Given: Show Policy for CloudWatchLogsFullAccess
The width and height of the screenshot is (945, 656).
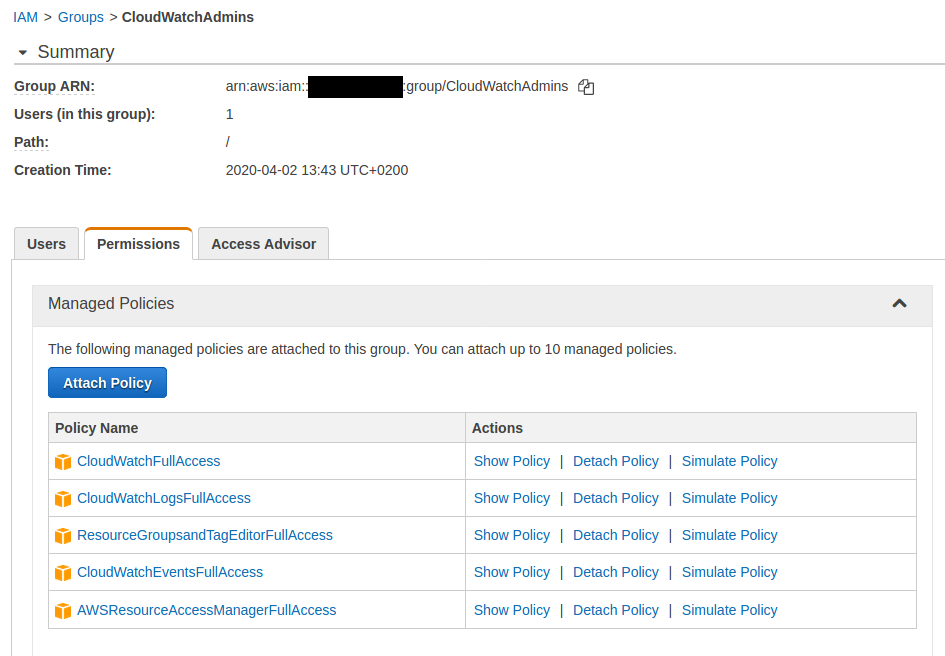Looking at the screenshot, I should (x=512, y=498).
